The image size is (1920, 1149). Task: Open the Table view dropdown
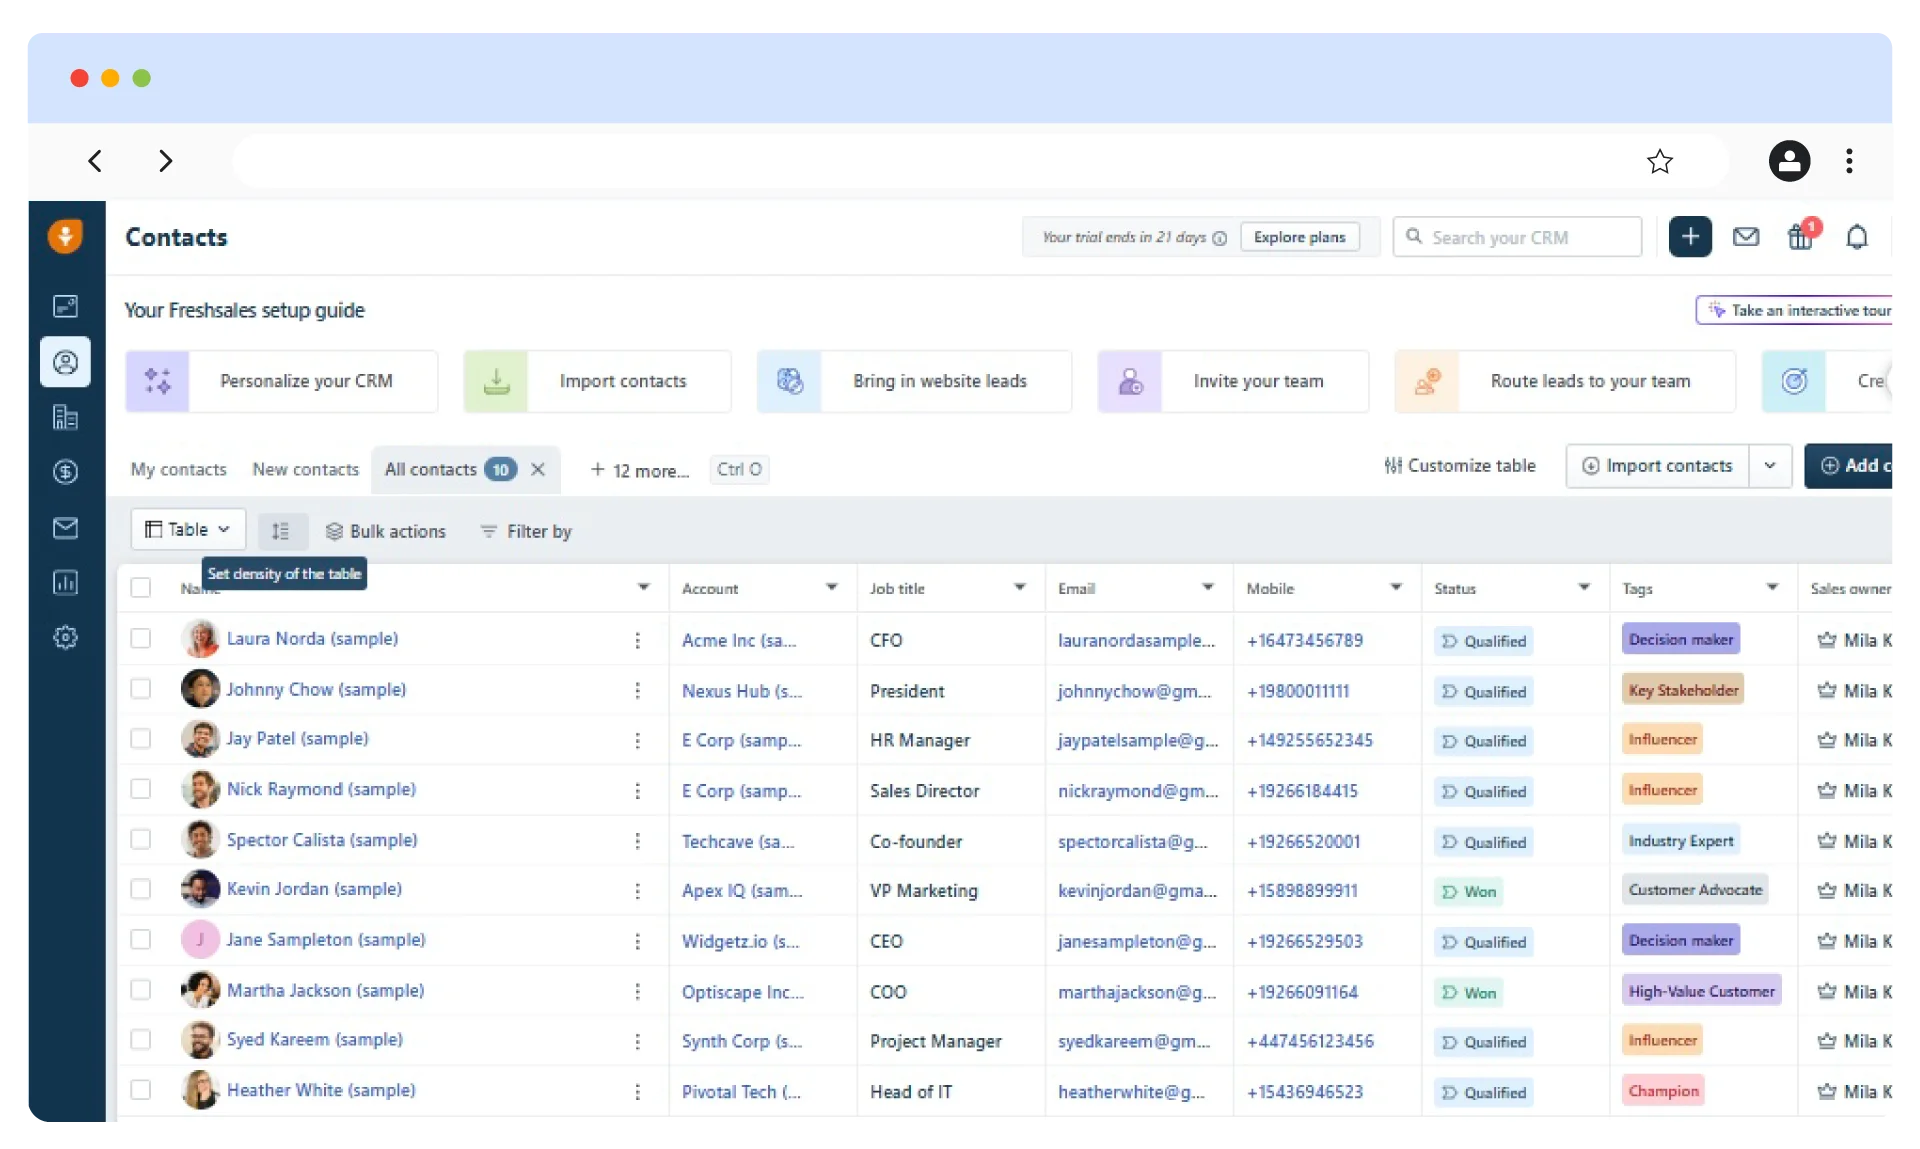pyautogui.click(x=187, y=529)
